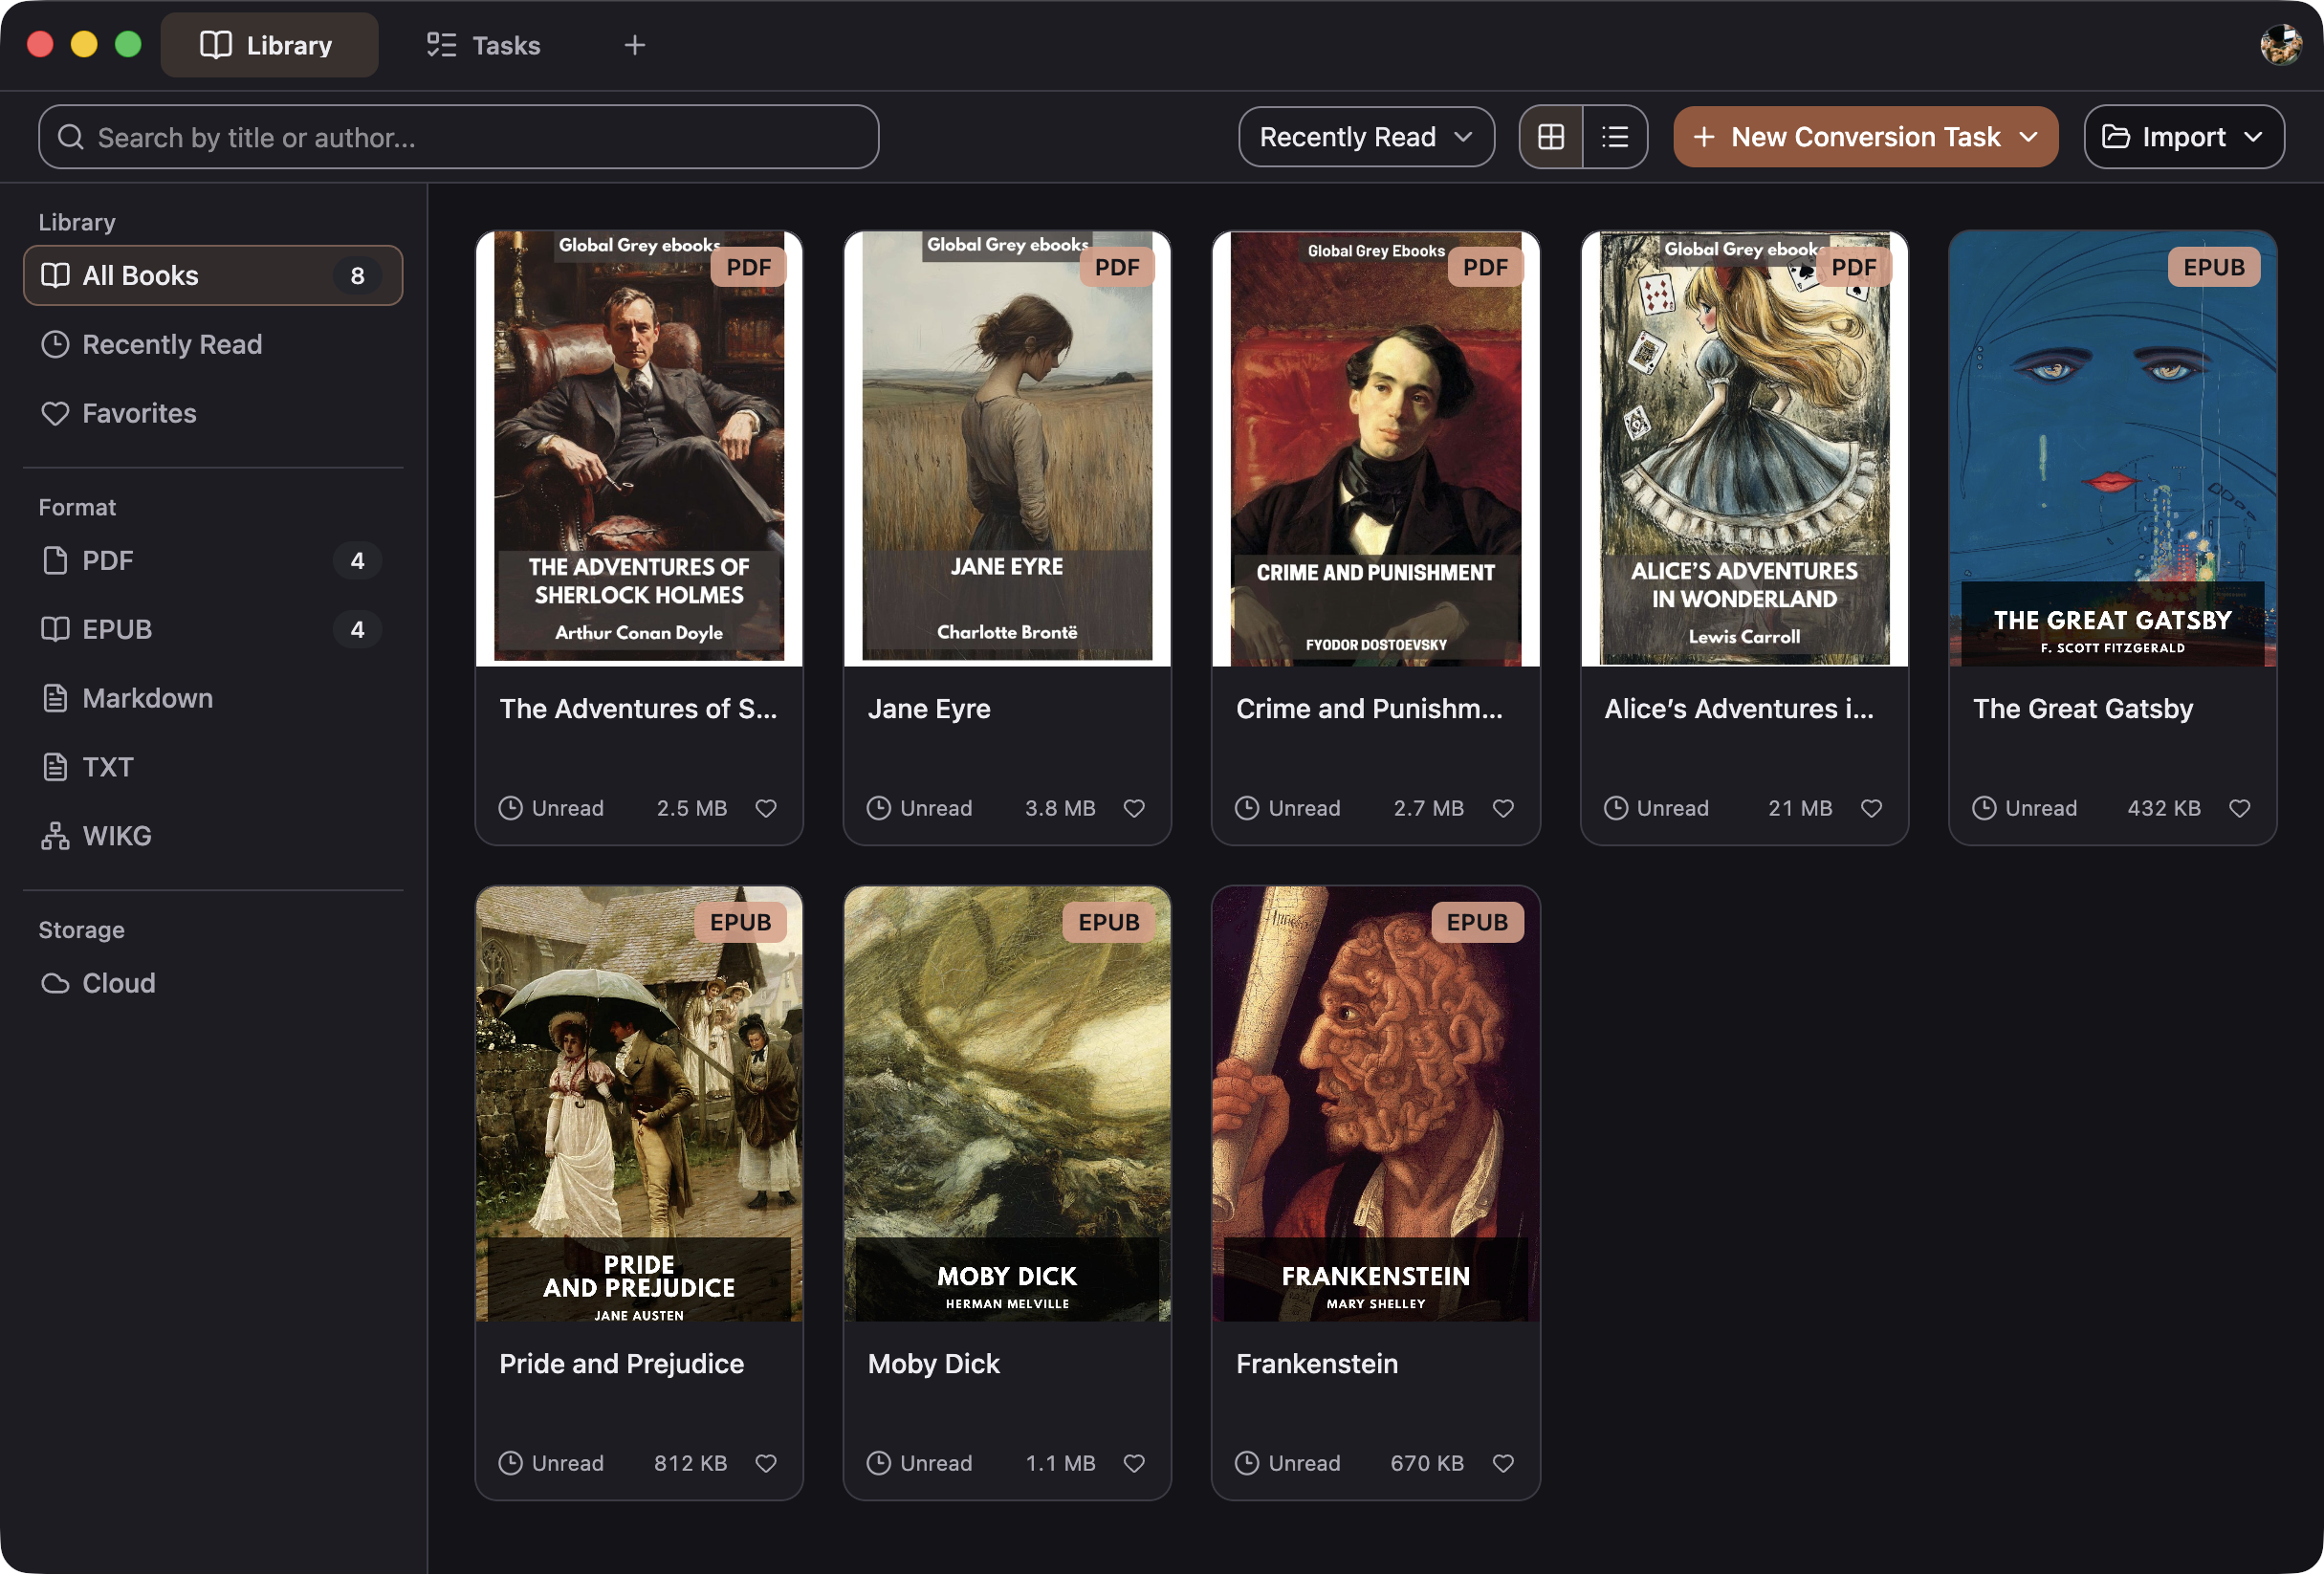2324x1574 pixels.
Task: Filter library by PDF format
Action: pyautogui.click(x=213, y=560)
